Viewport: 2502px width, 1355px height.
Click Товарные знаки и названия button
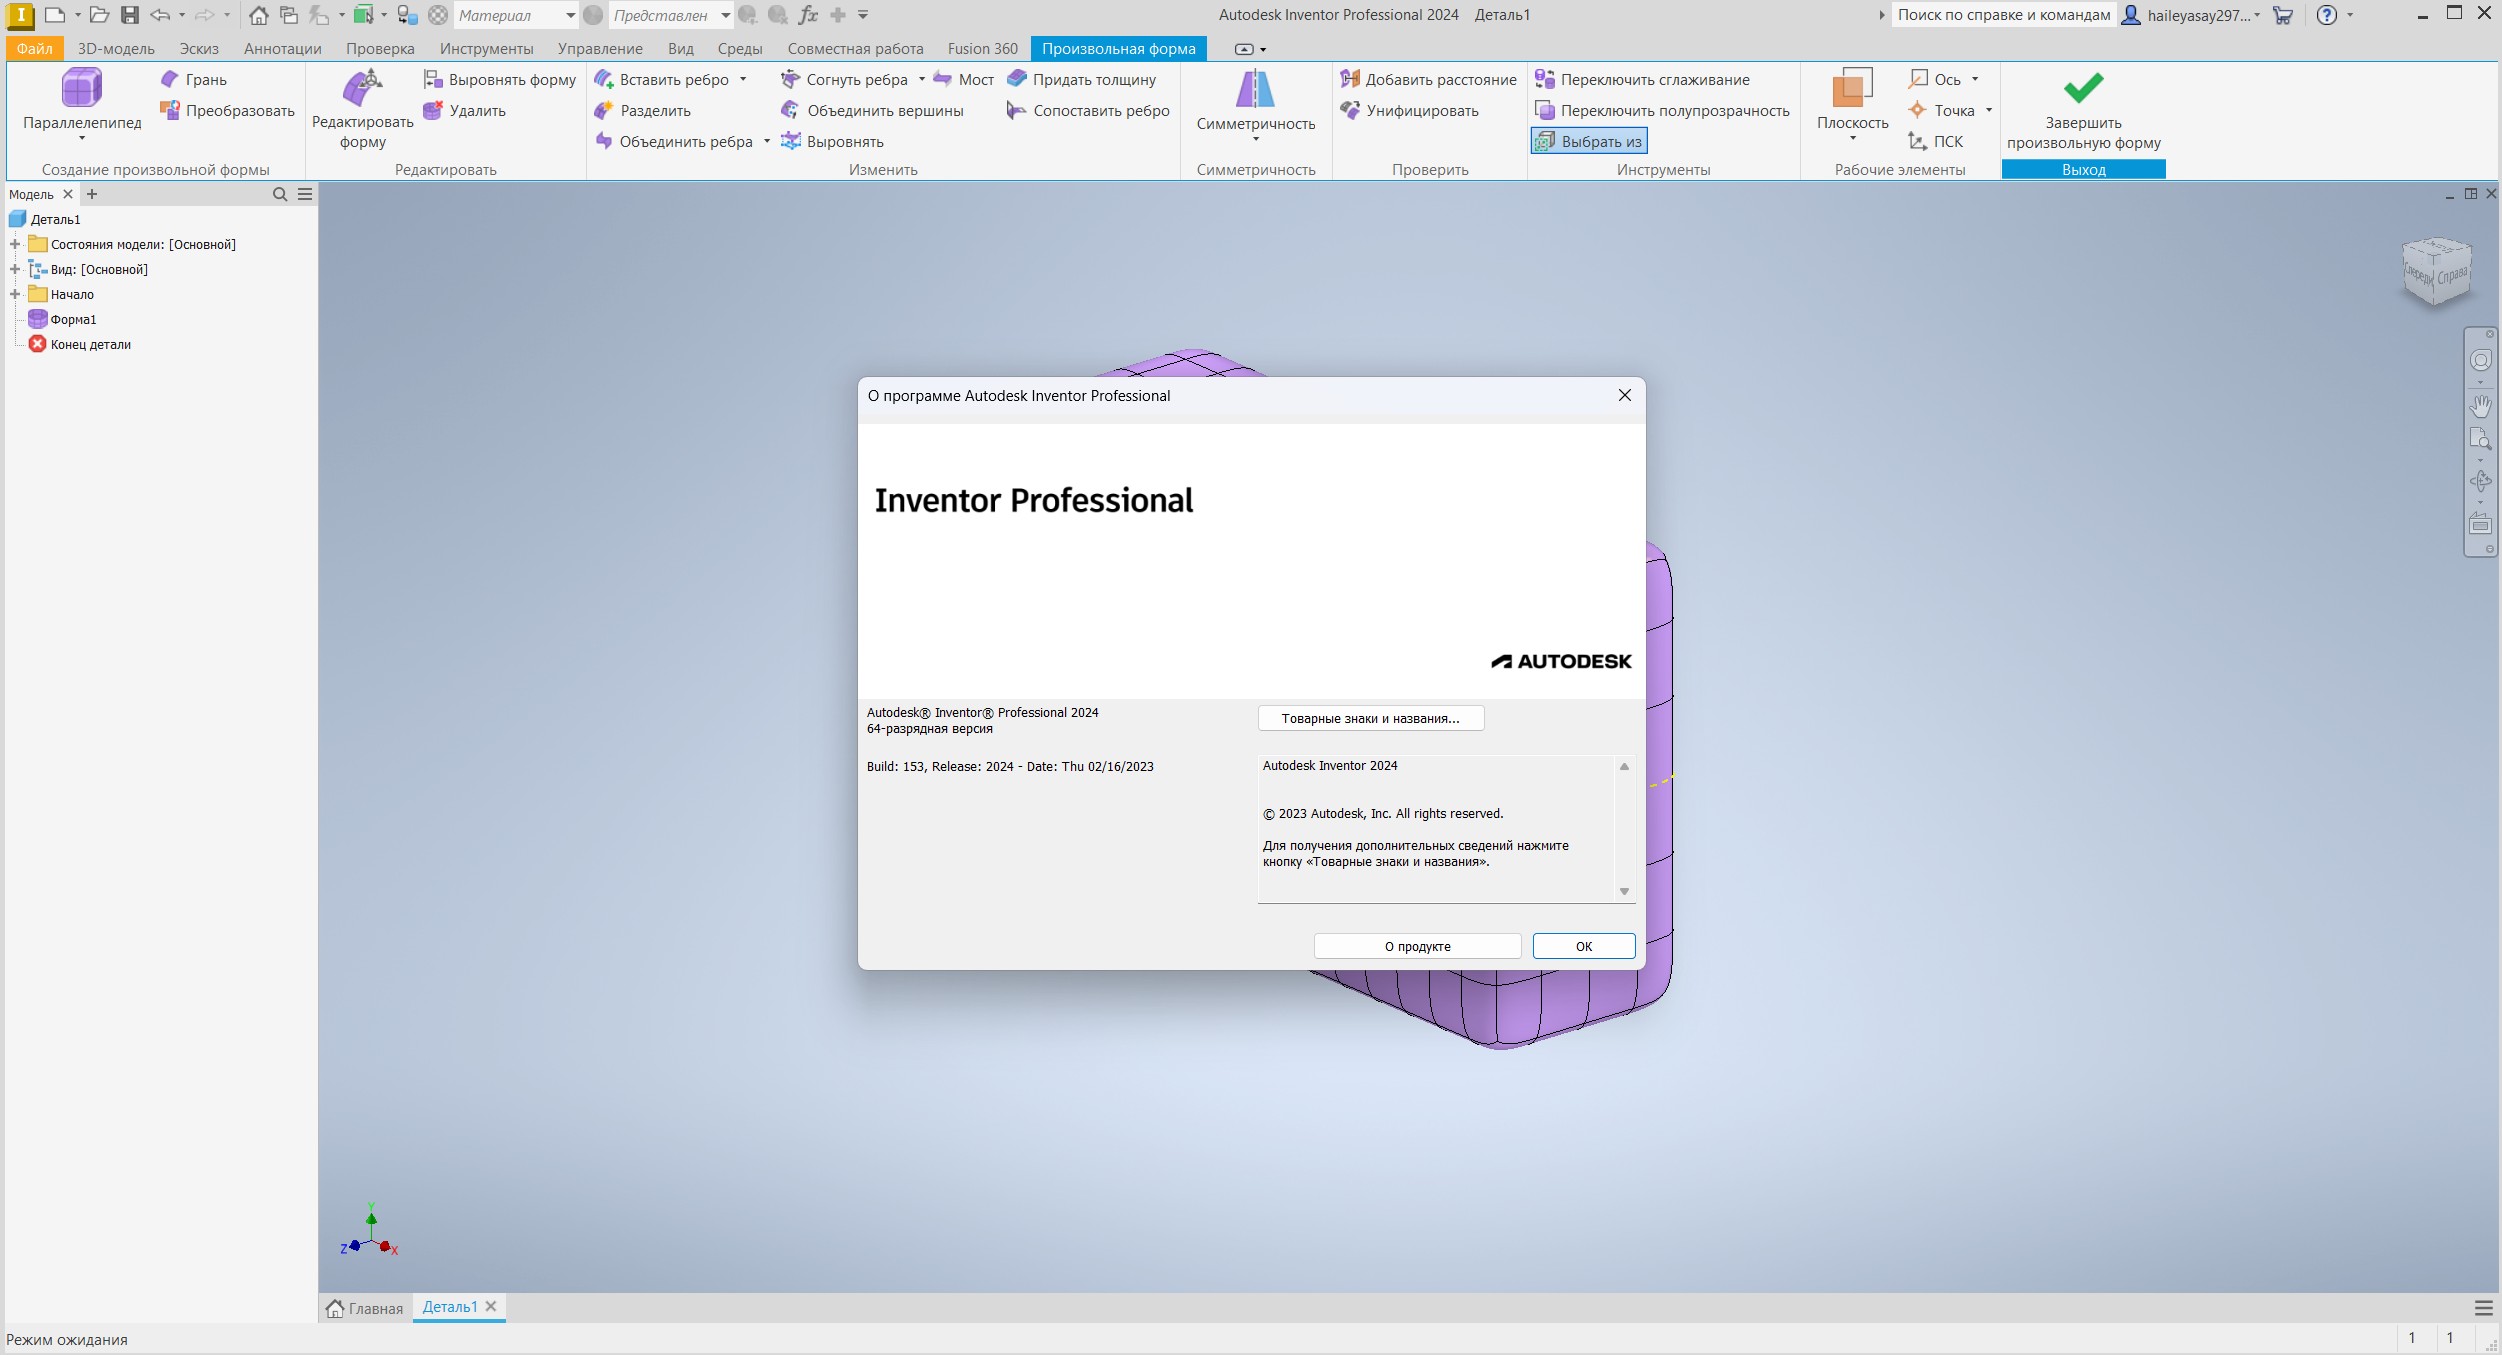point(1370,718)
